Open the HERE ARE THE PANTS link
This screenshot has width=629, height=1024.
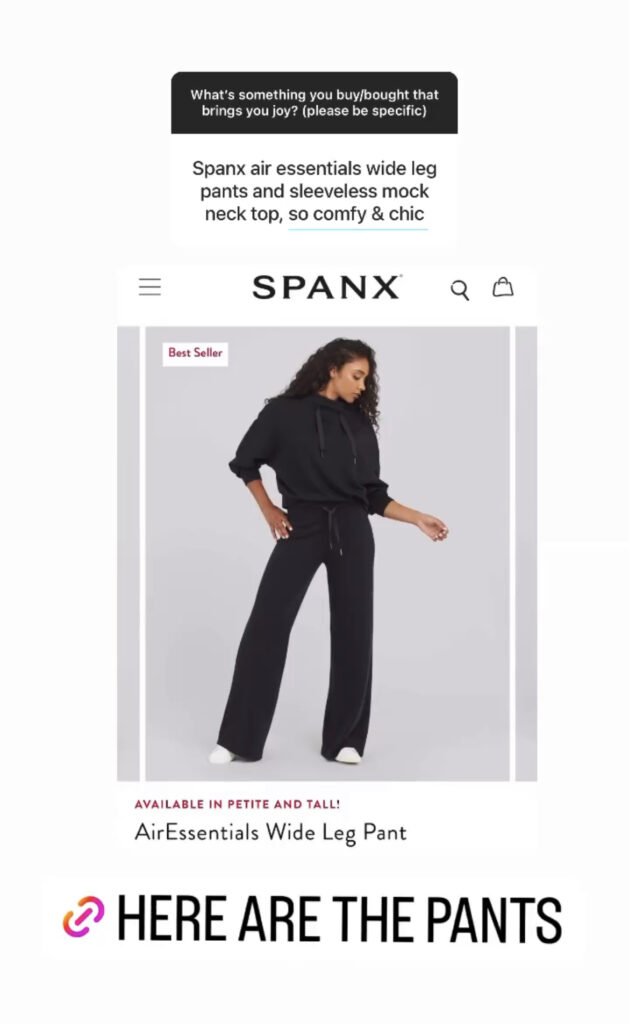click(x=314, y=918)
